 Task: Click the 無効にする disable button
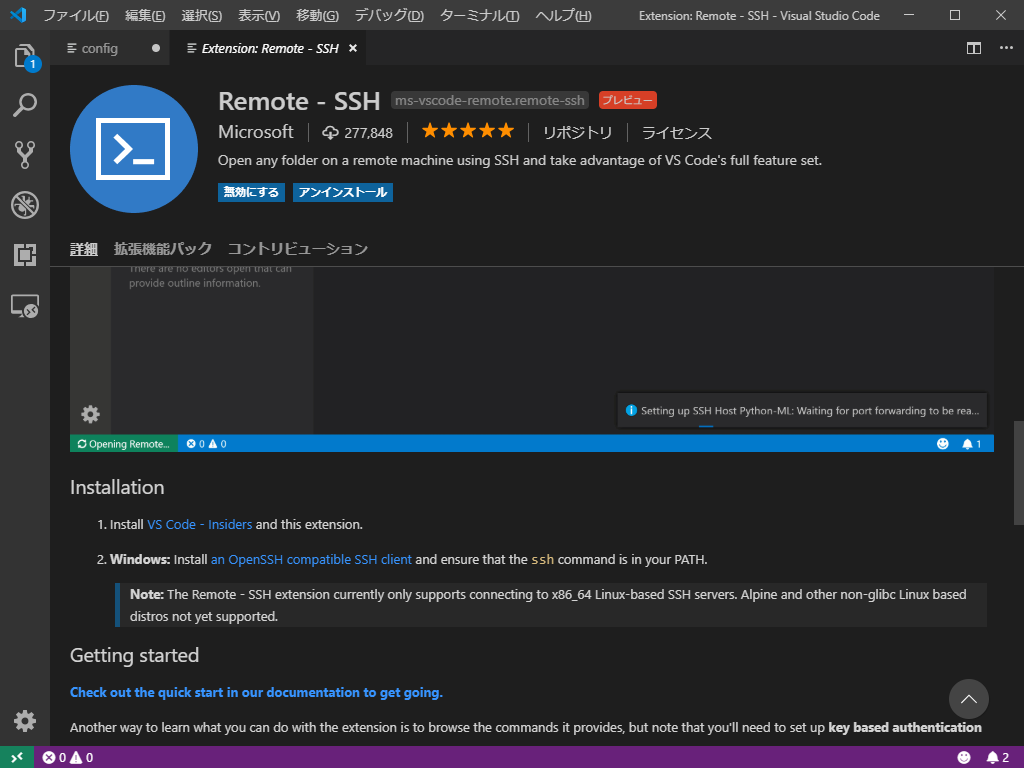(x=251, y=192)
